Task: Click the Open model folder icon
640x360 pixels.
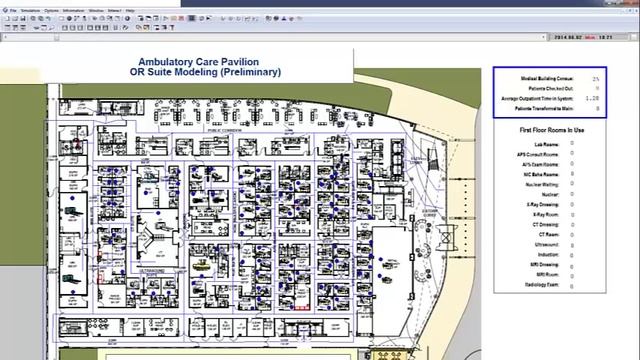Action: tap(15, 18)
